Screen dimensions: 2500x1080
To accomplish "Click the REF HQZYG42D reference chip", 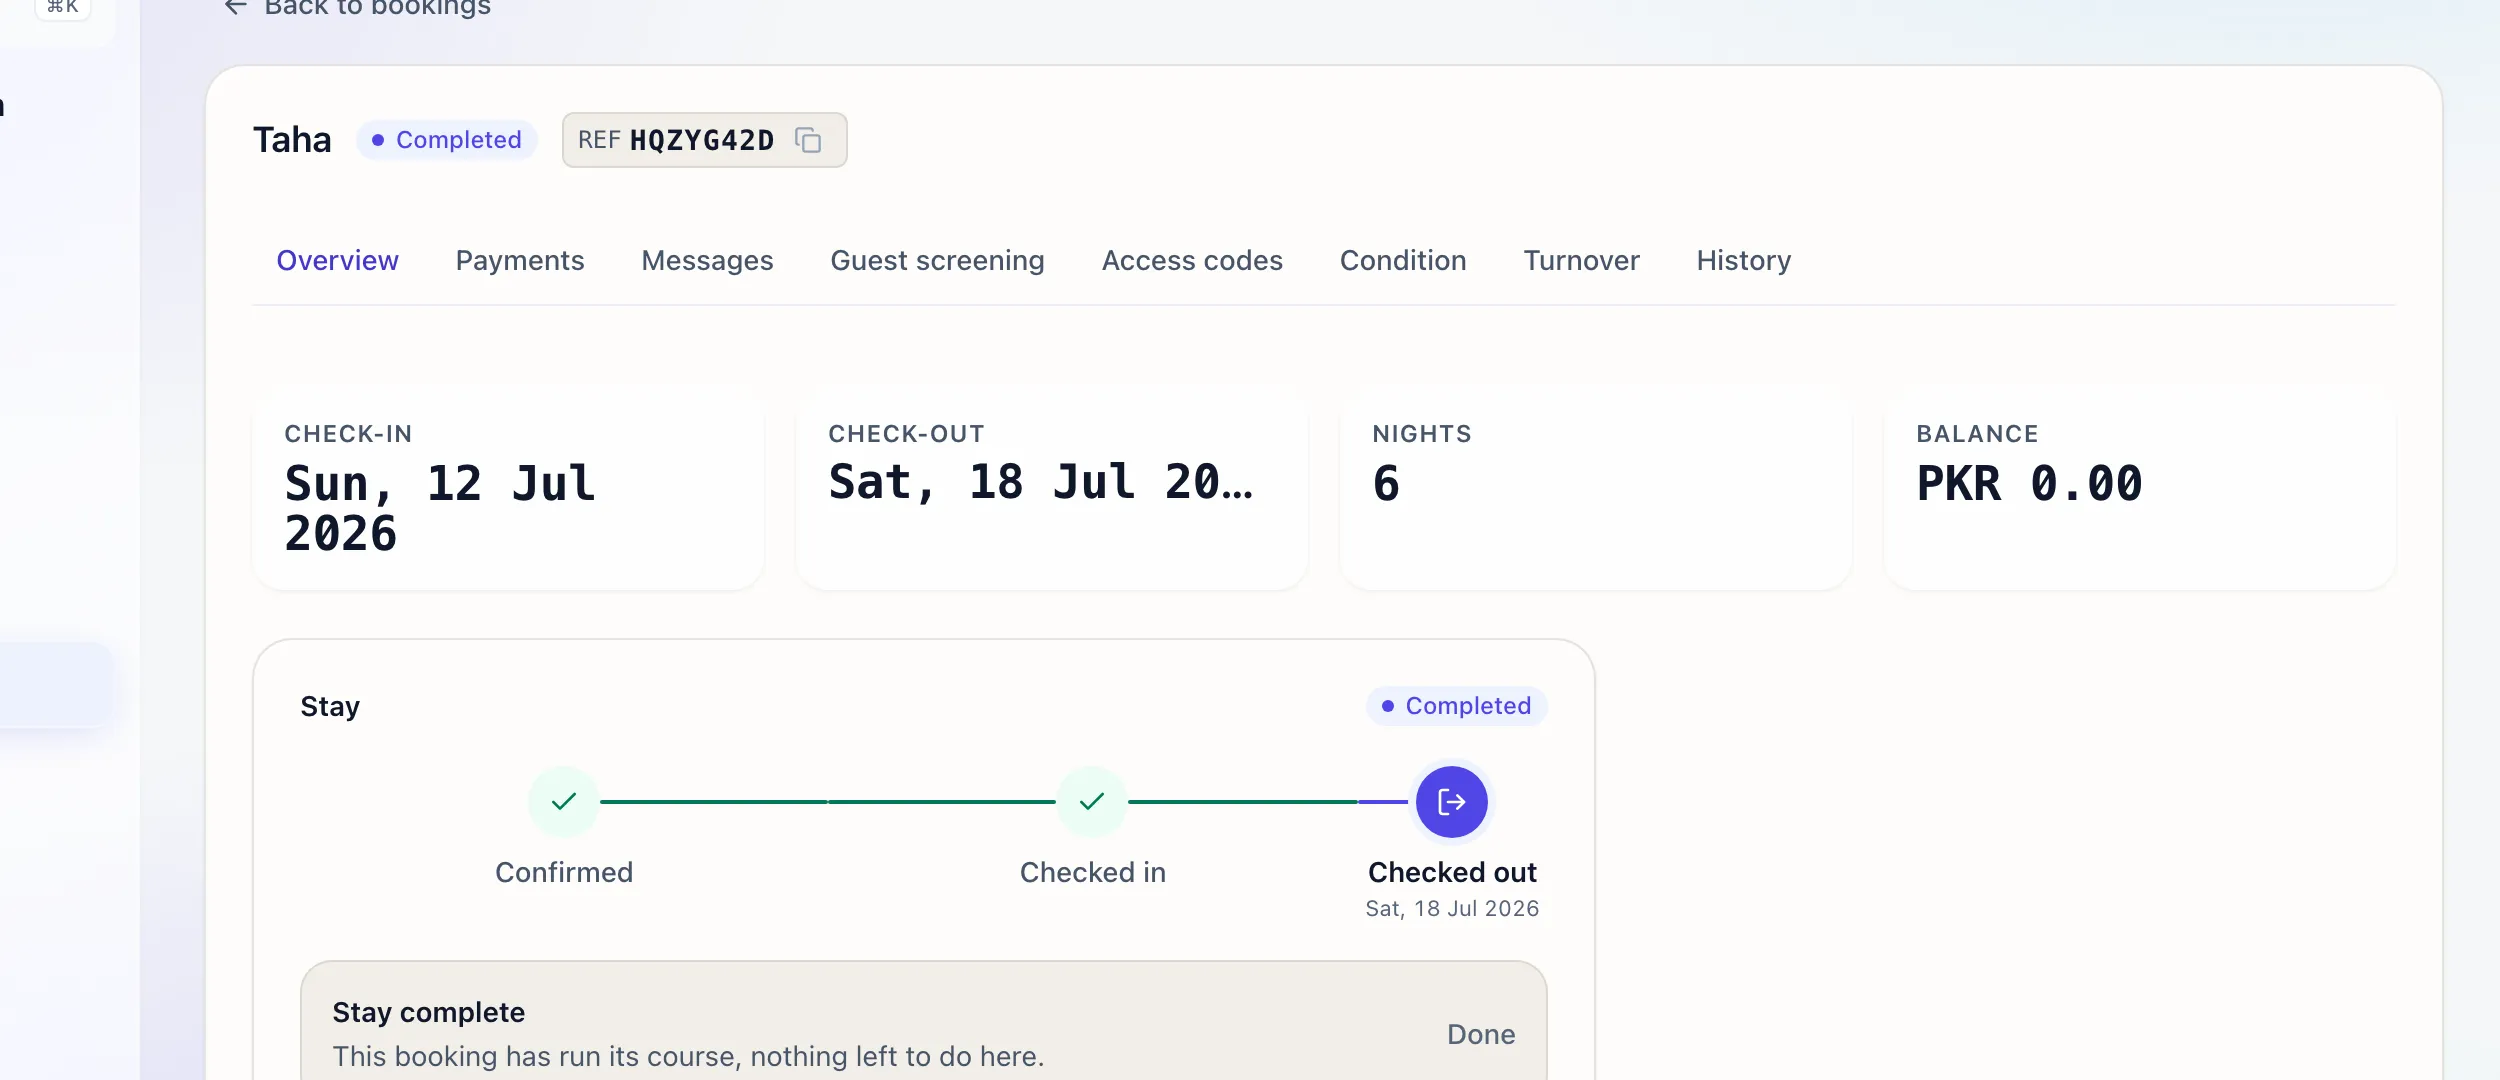I will coord(704,140).
